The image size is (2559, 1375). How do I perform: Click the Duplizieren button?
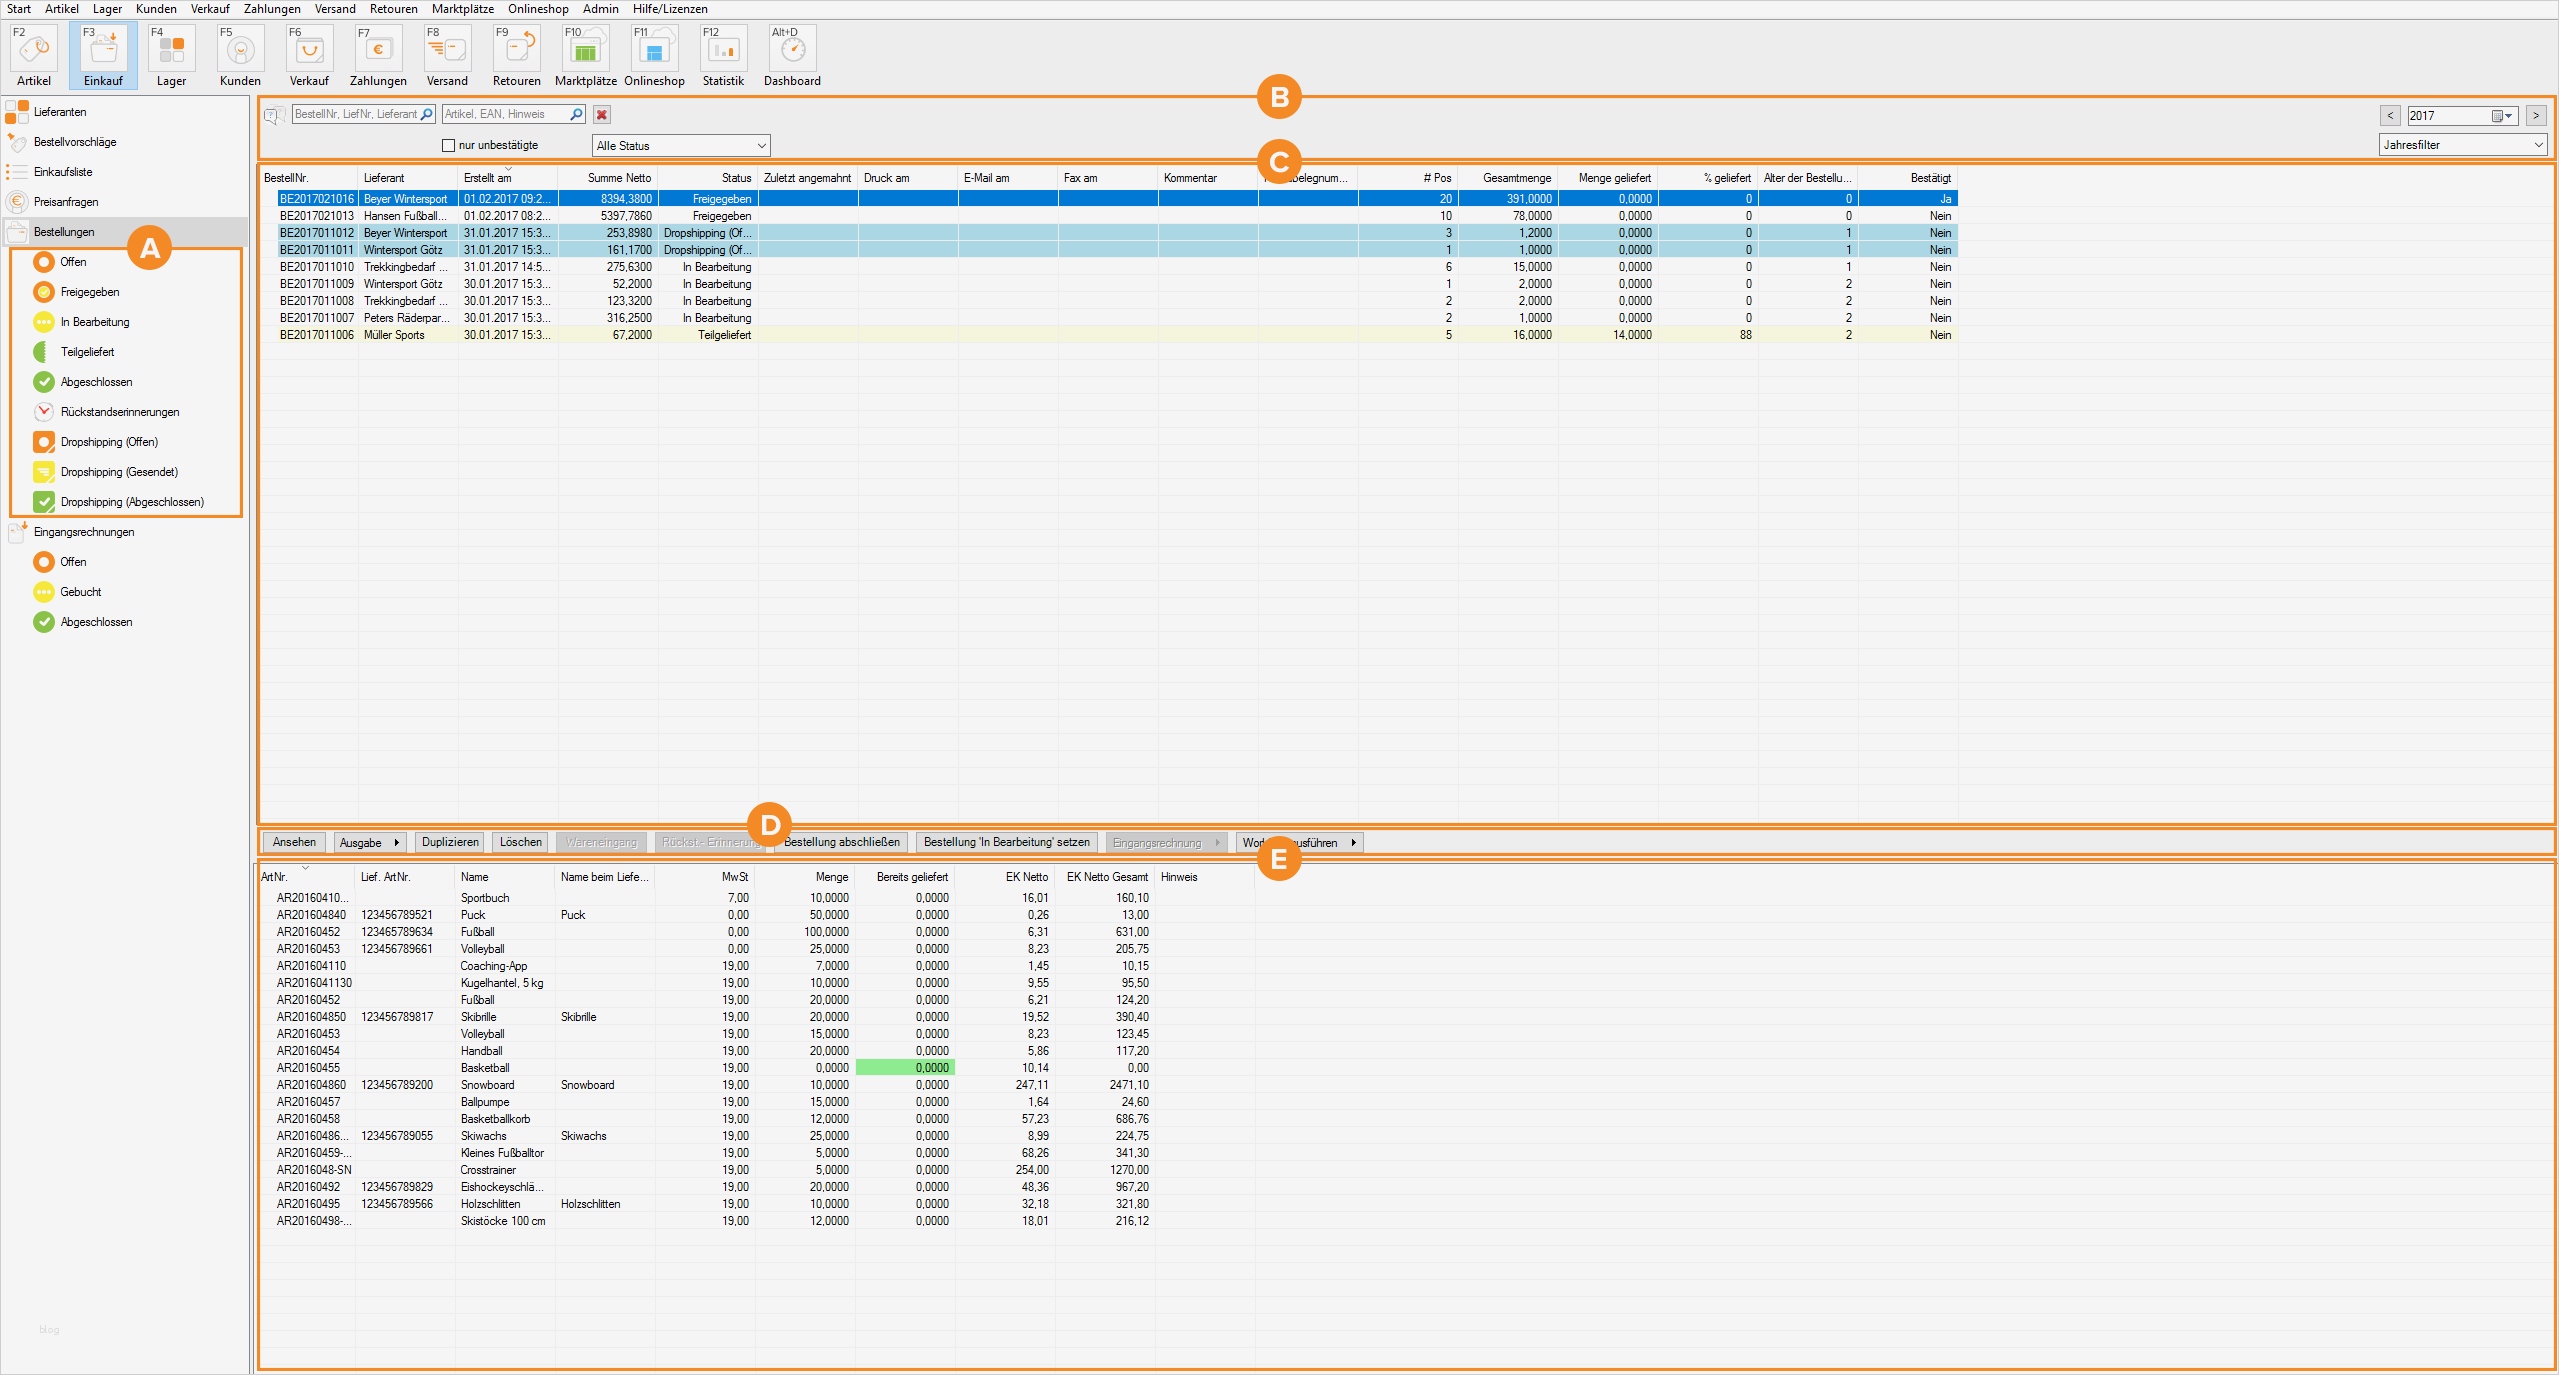[450, 843]
